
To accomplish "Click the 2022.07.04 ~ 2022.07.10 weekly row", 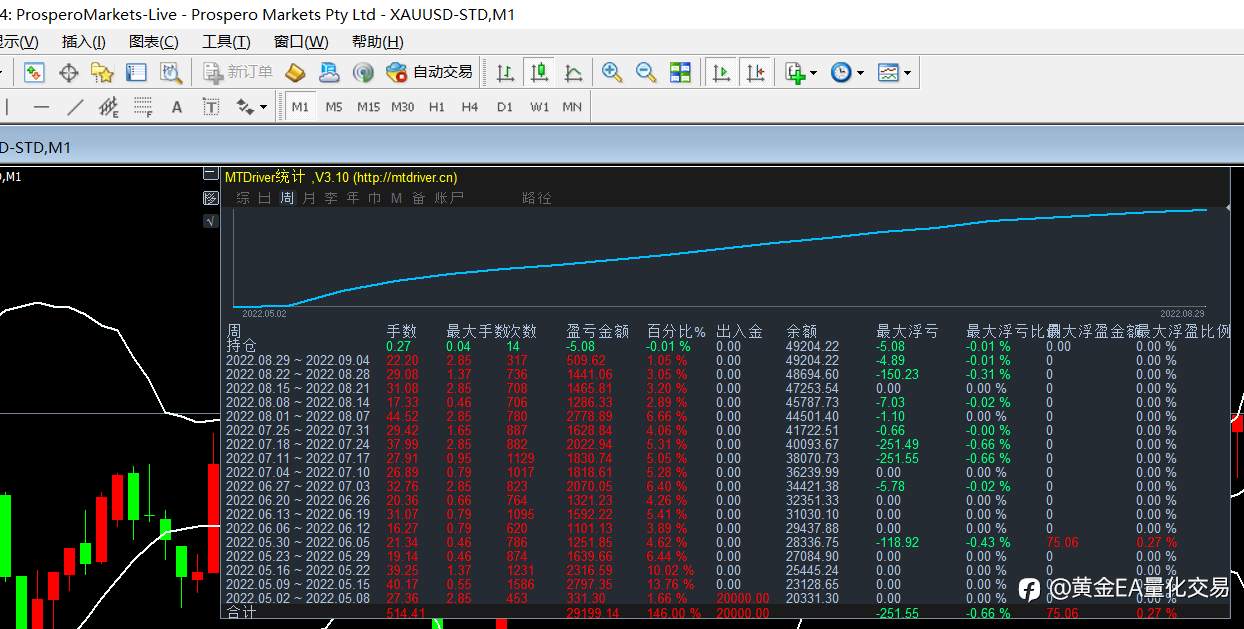I will (727, 472).
